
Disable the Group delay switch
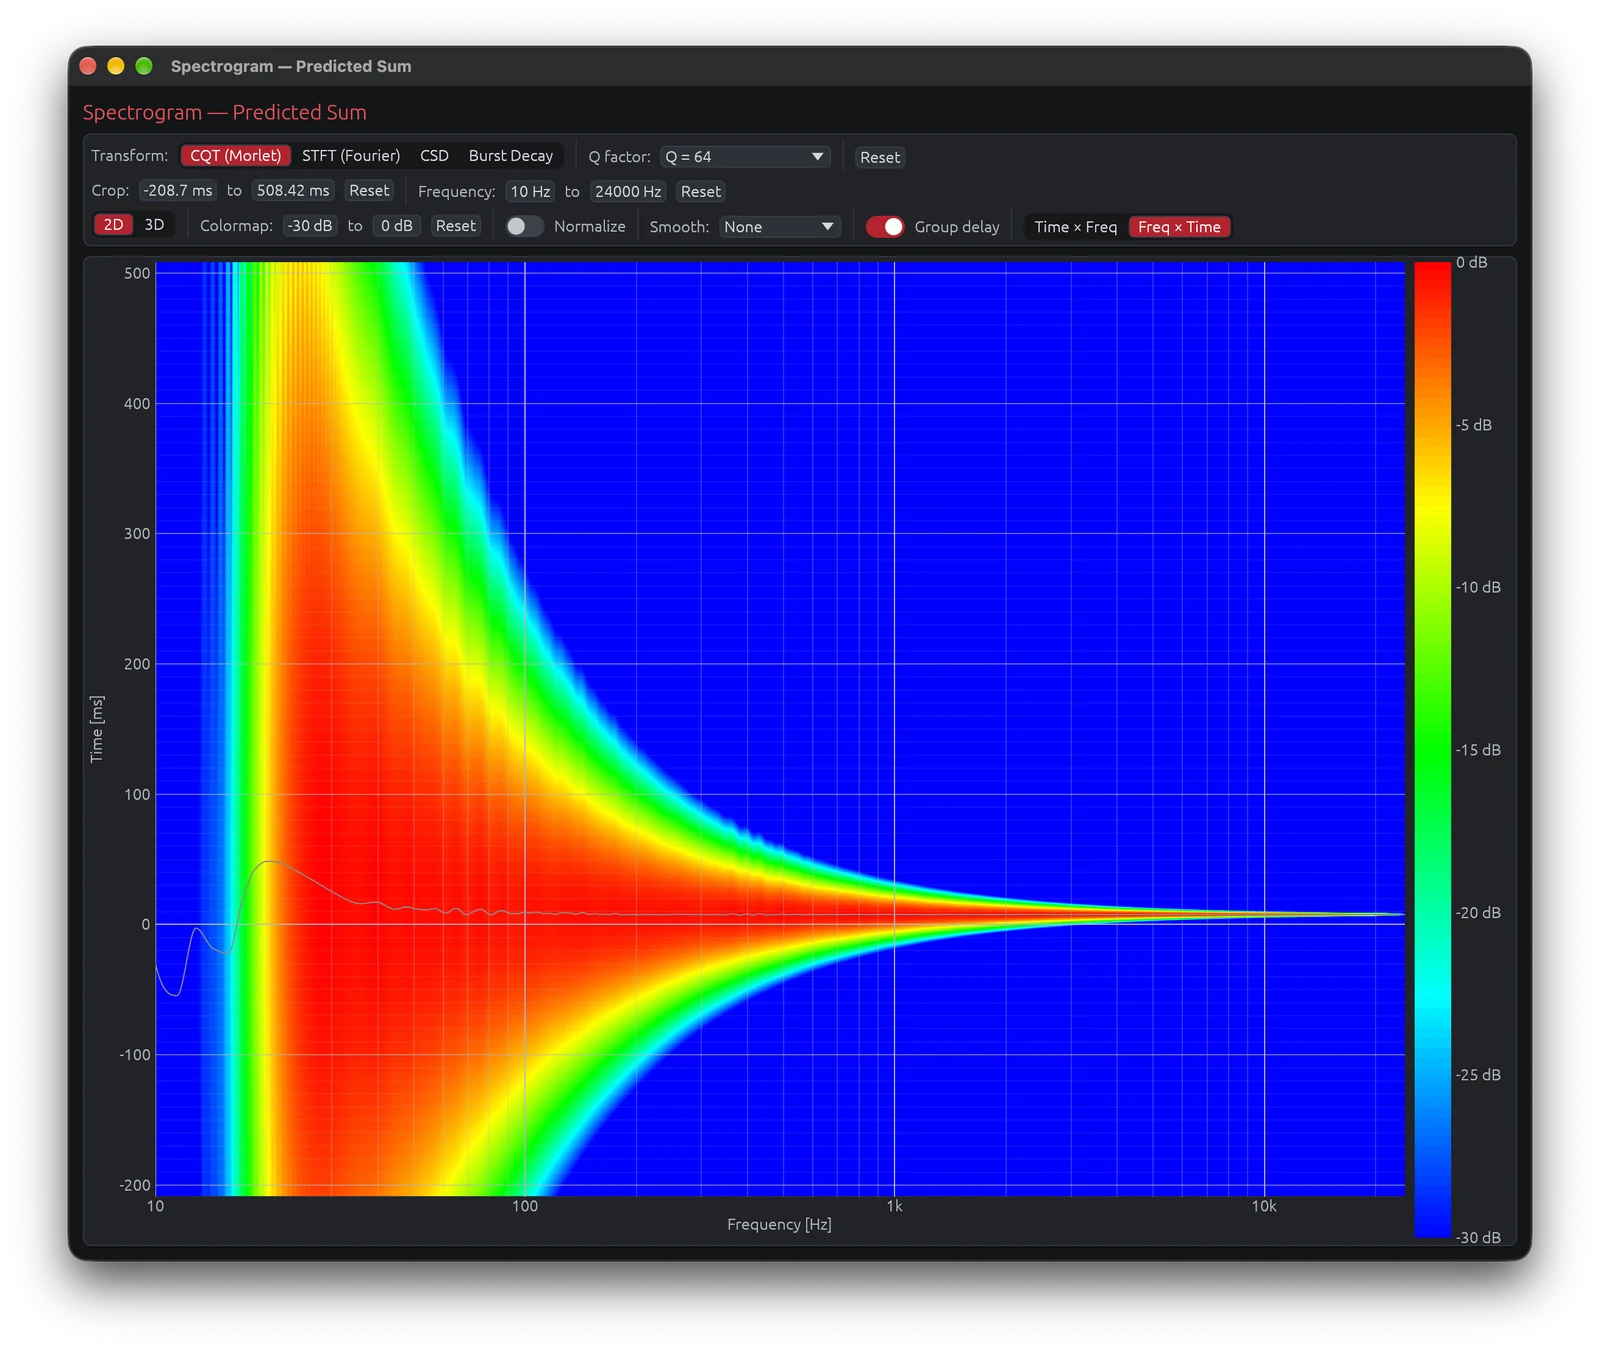coord(885,227)
